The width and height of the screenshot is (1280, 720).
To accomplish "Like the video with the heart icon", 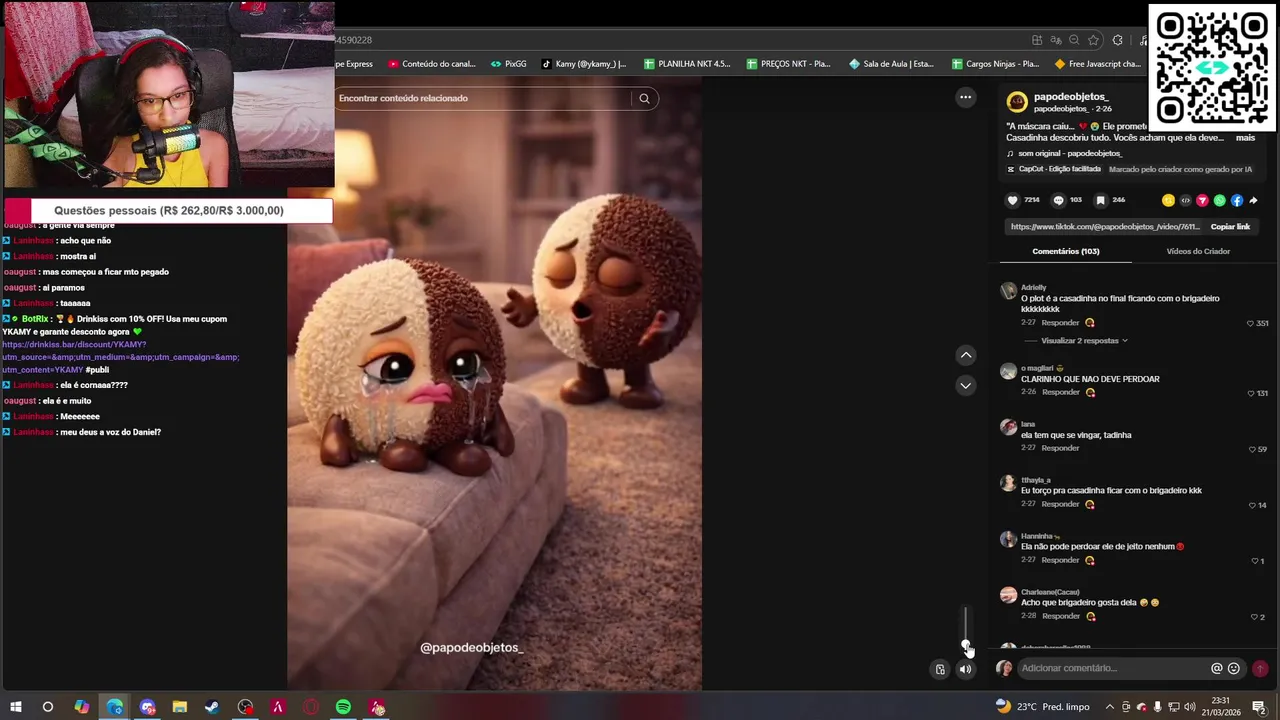I will (1012, 200).
